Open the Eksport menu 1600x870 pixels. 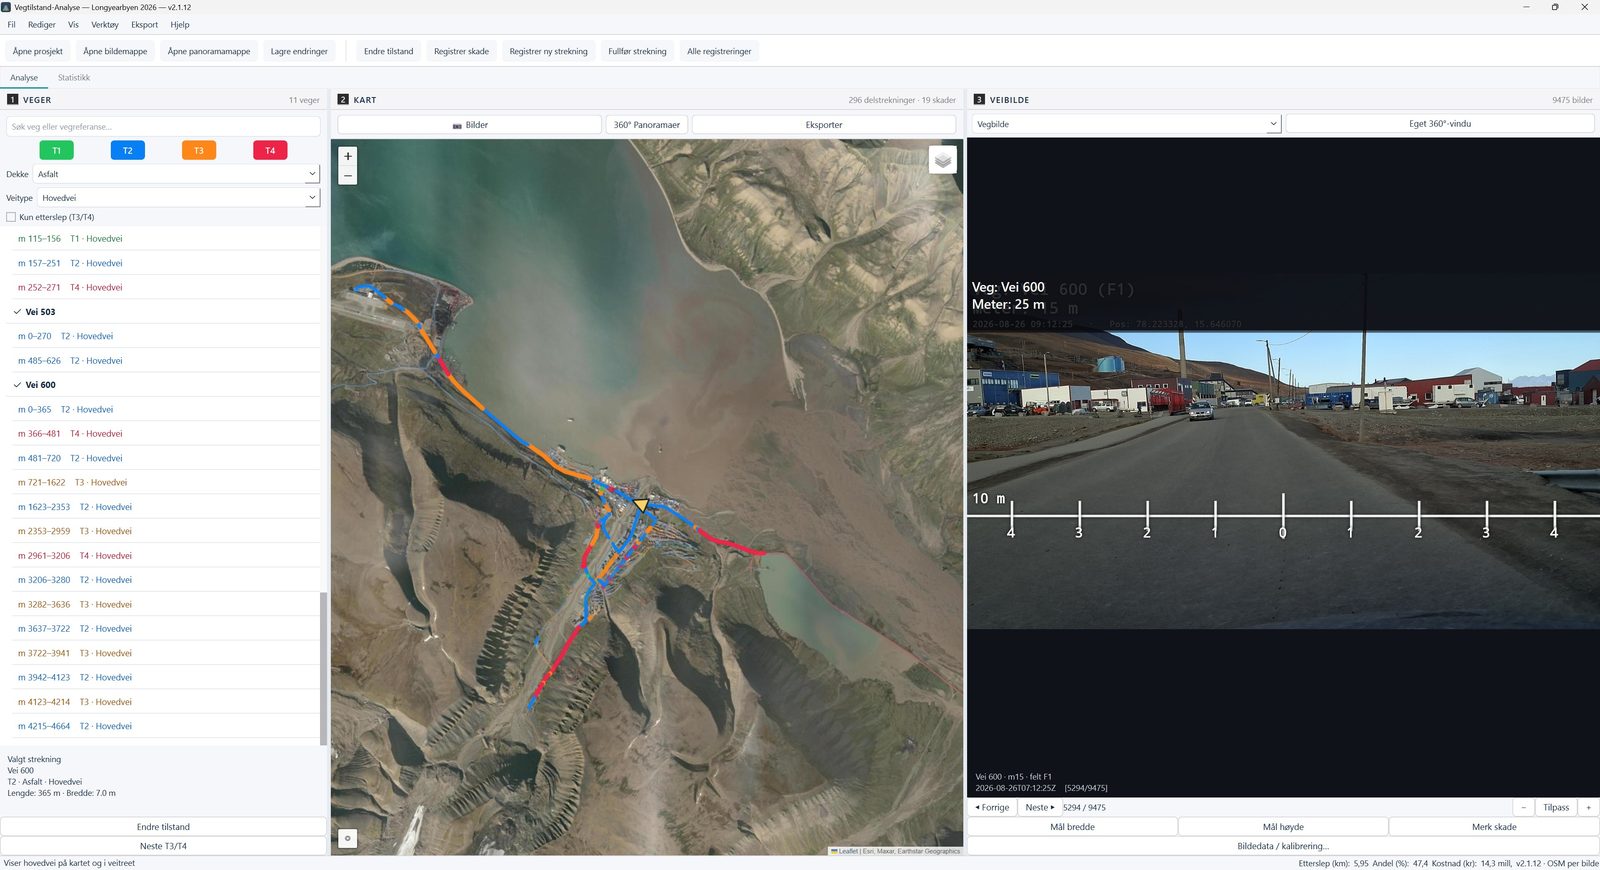click(145, 25)
